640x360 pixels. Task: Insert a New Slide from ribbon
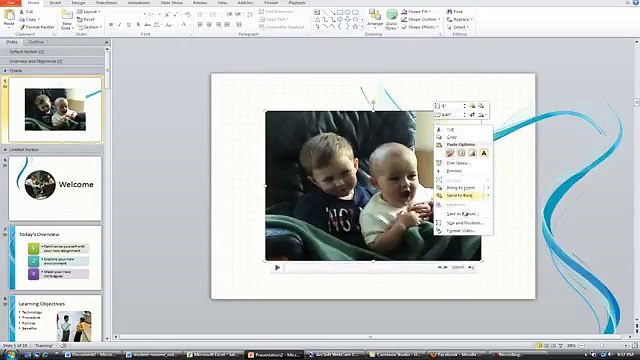tap(67, 19)
